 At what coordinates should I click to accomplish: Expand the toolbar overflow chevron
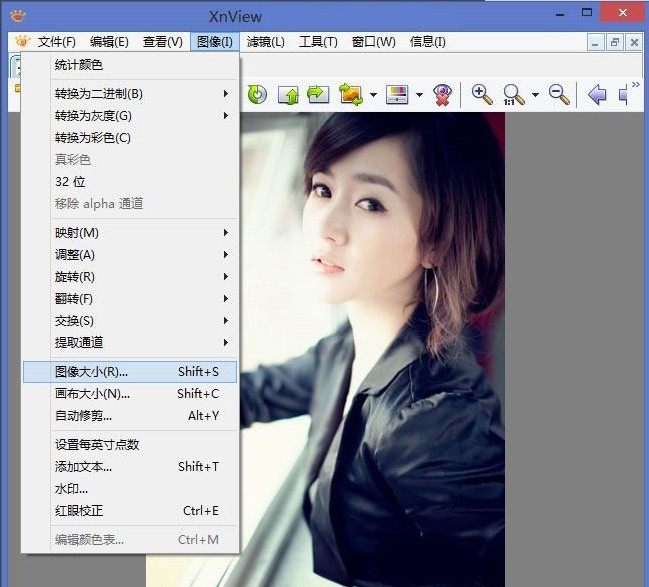[x=636, y=84]
